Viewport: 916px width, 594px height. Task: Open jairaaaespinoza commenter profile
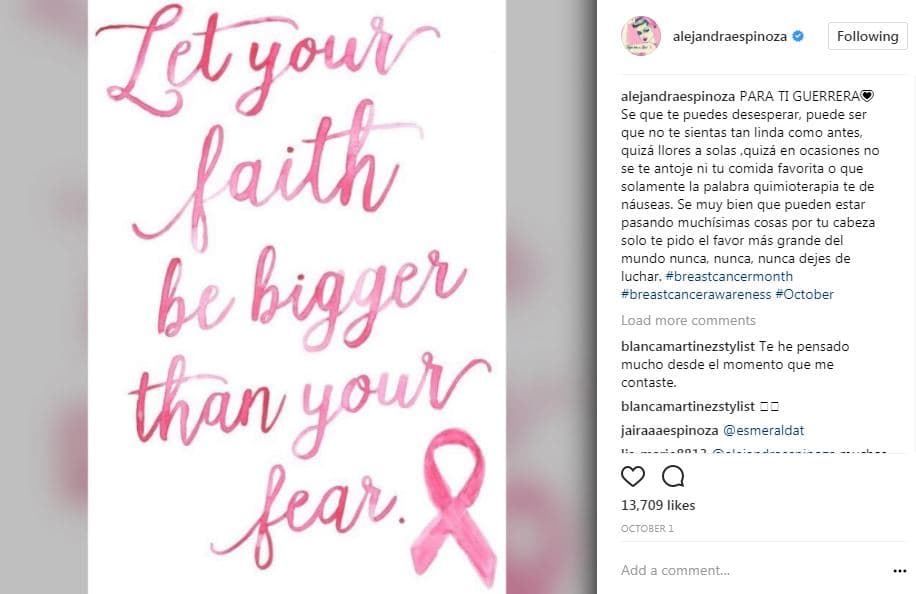pos(669,430)
